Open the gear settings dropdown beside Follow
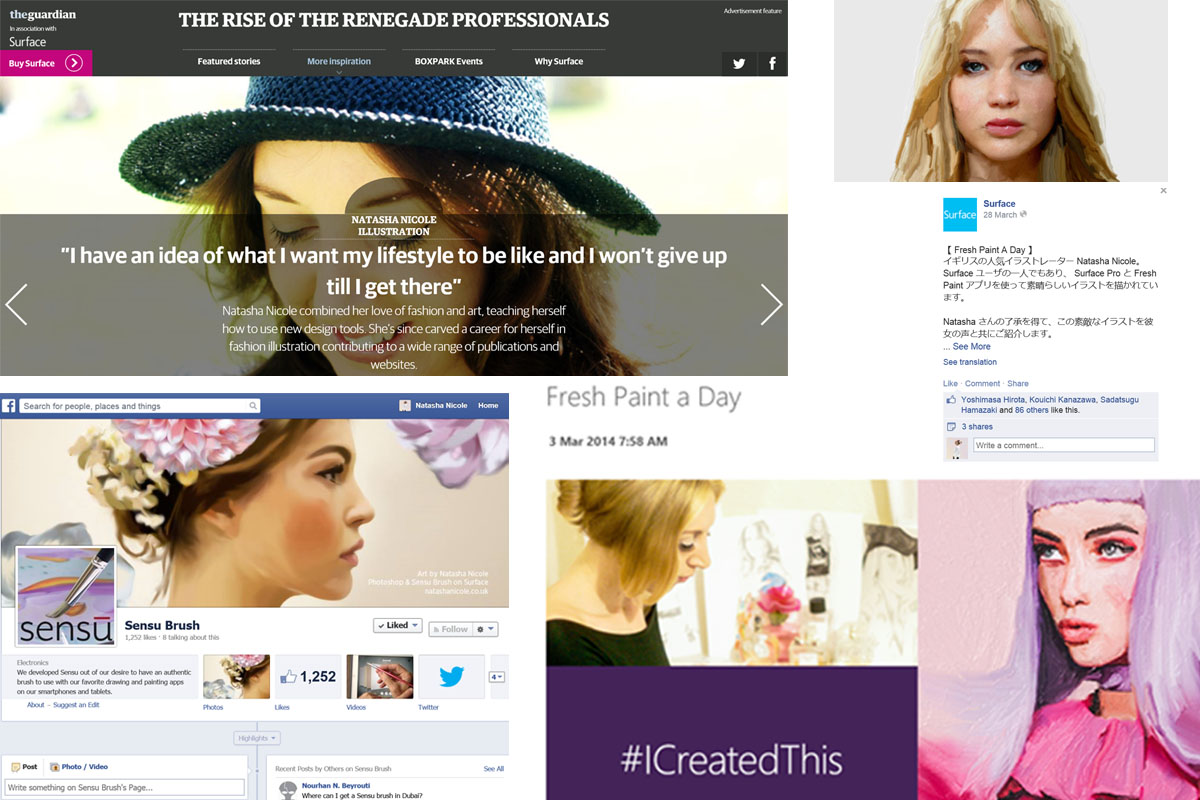1200x800 pixels. click(x=485, y=629)
